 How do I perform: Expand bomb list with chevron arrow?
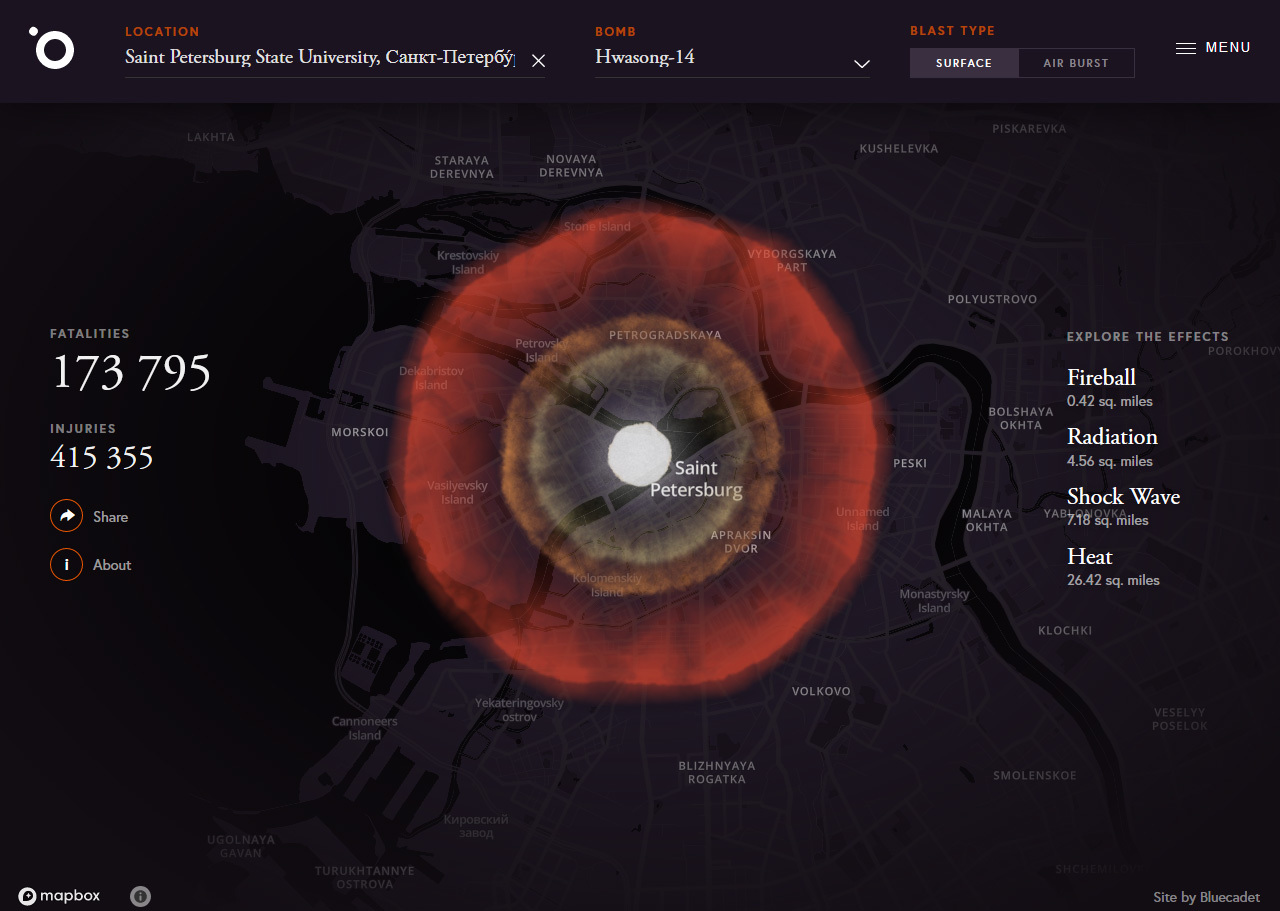pos(861,64)
